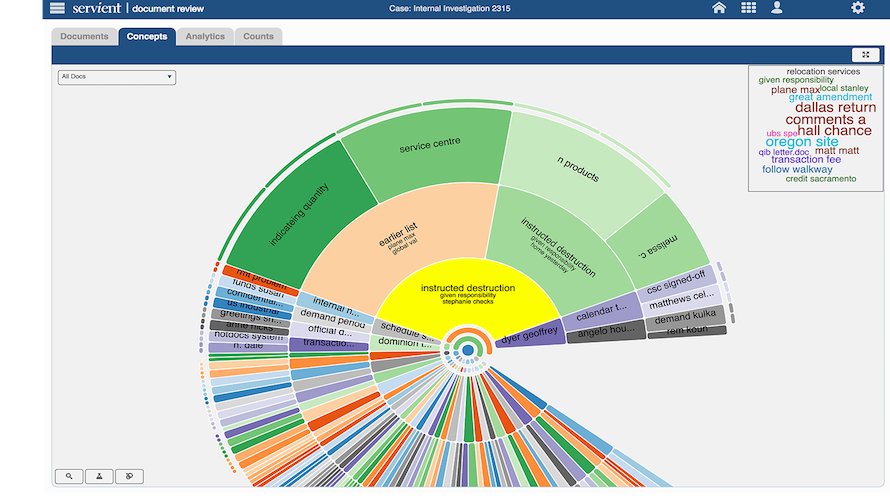Click 'matt matt' in word cloud
The image size is (890, 500).
point(837,150)
